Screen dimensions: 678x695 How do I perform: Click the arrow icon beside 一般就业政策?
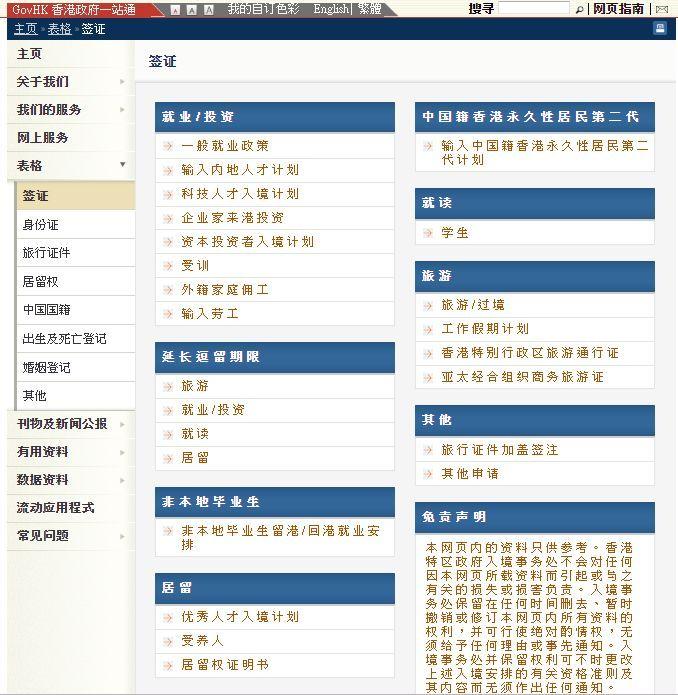(x=168, y=146)
